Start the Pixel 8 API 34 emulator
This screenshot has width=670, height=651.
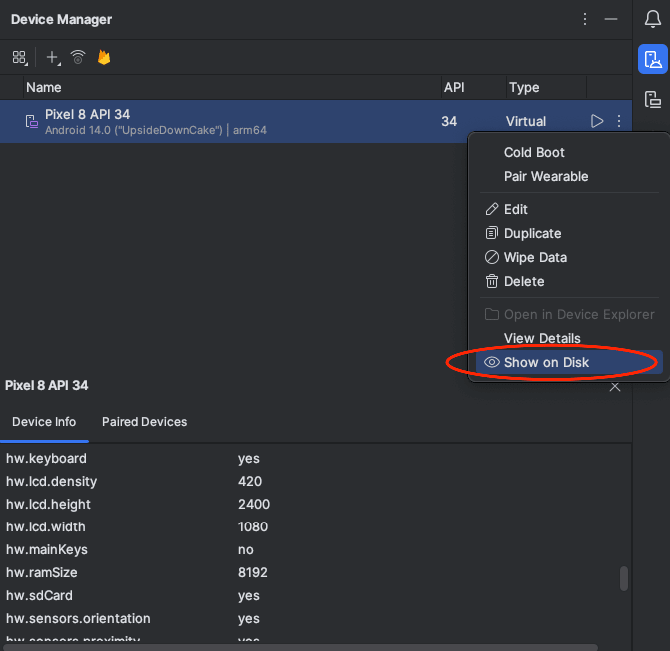click(597, 121)
